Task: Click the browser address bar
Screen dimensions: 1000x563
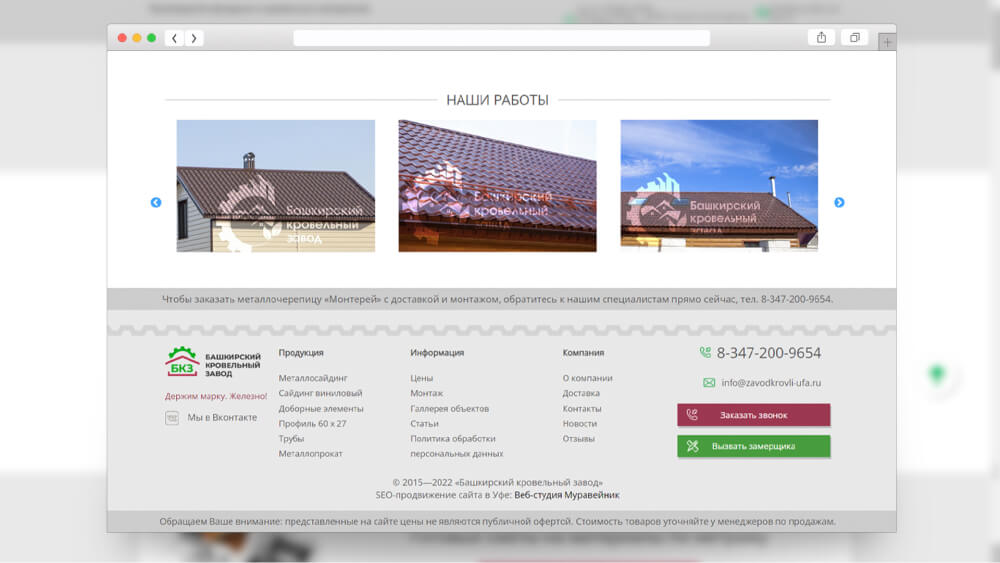Action: point(501,38)
